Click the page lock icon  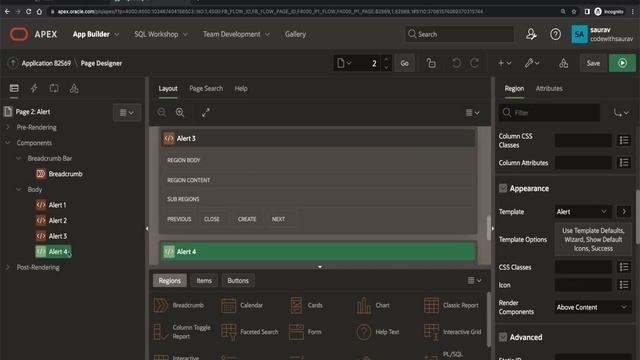click(431, 63)
